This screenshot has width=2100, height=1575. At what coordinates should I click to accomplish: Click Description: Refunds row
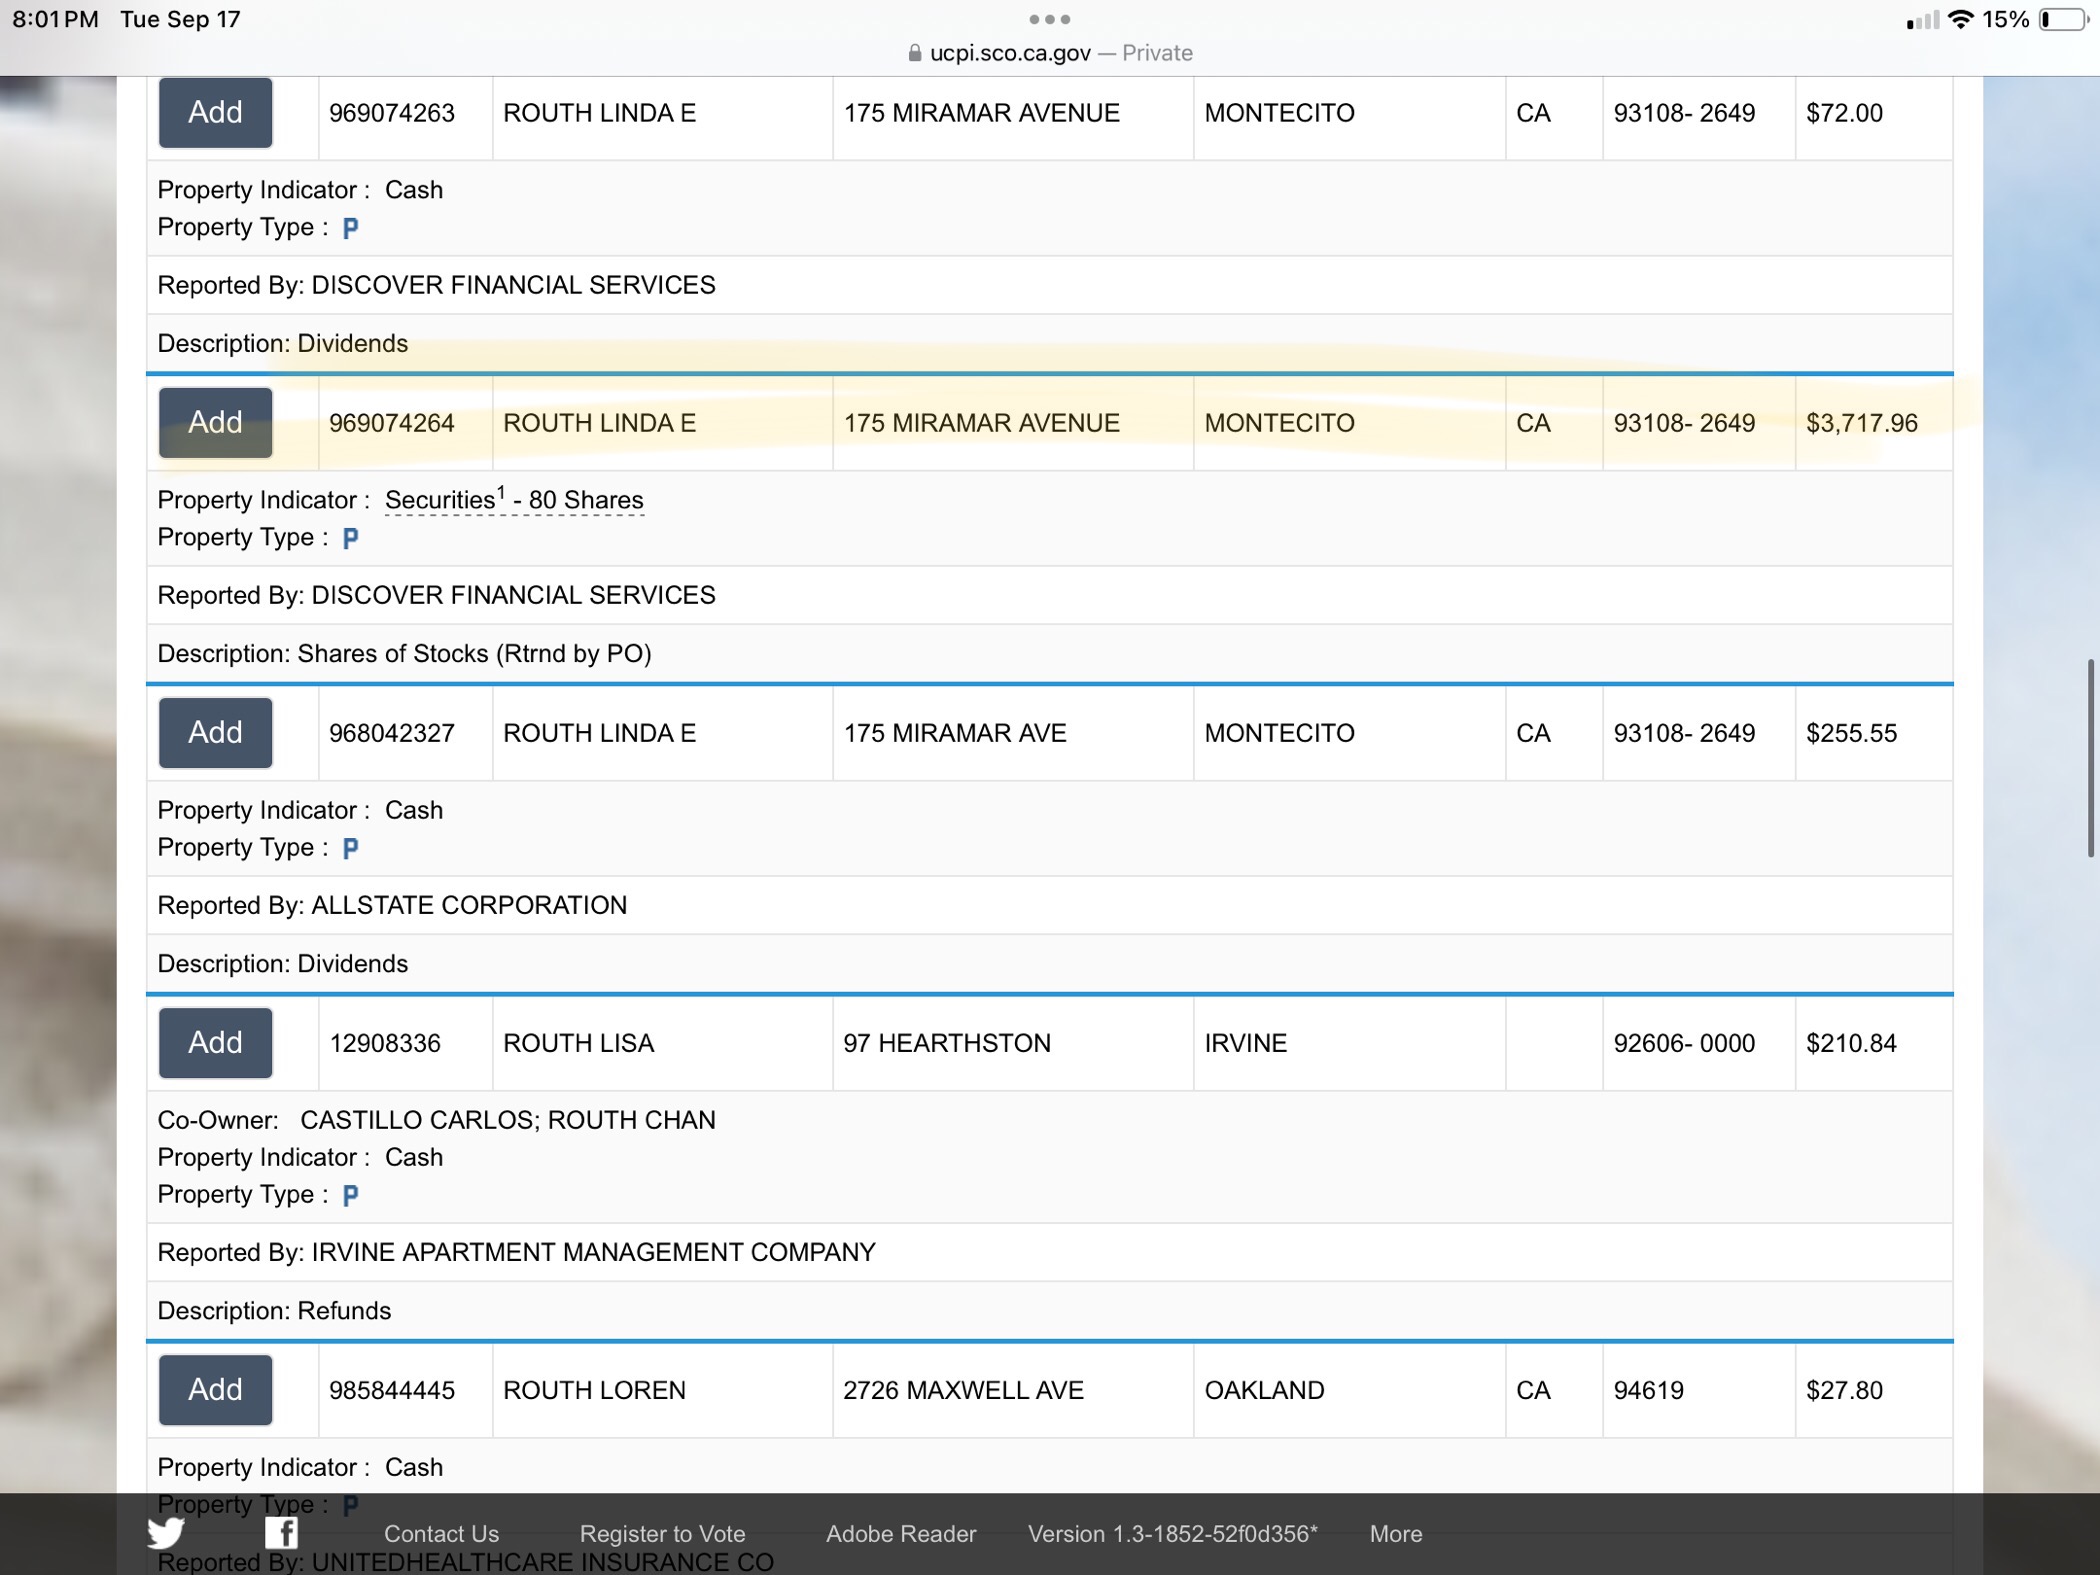[1049, 1310]
